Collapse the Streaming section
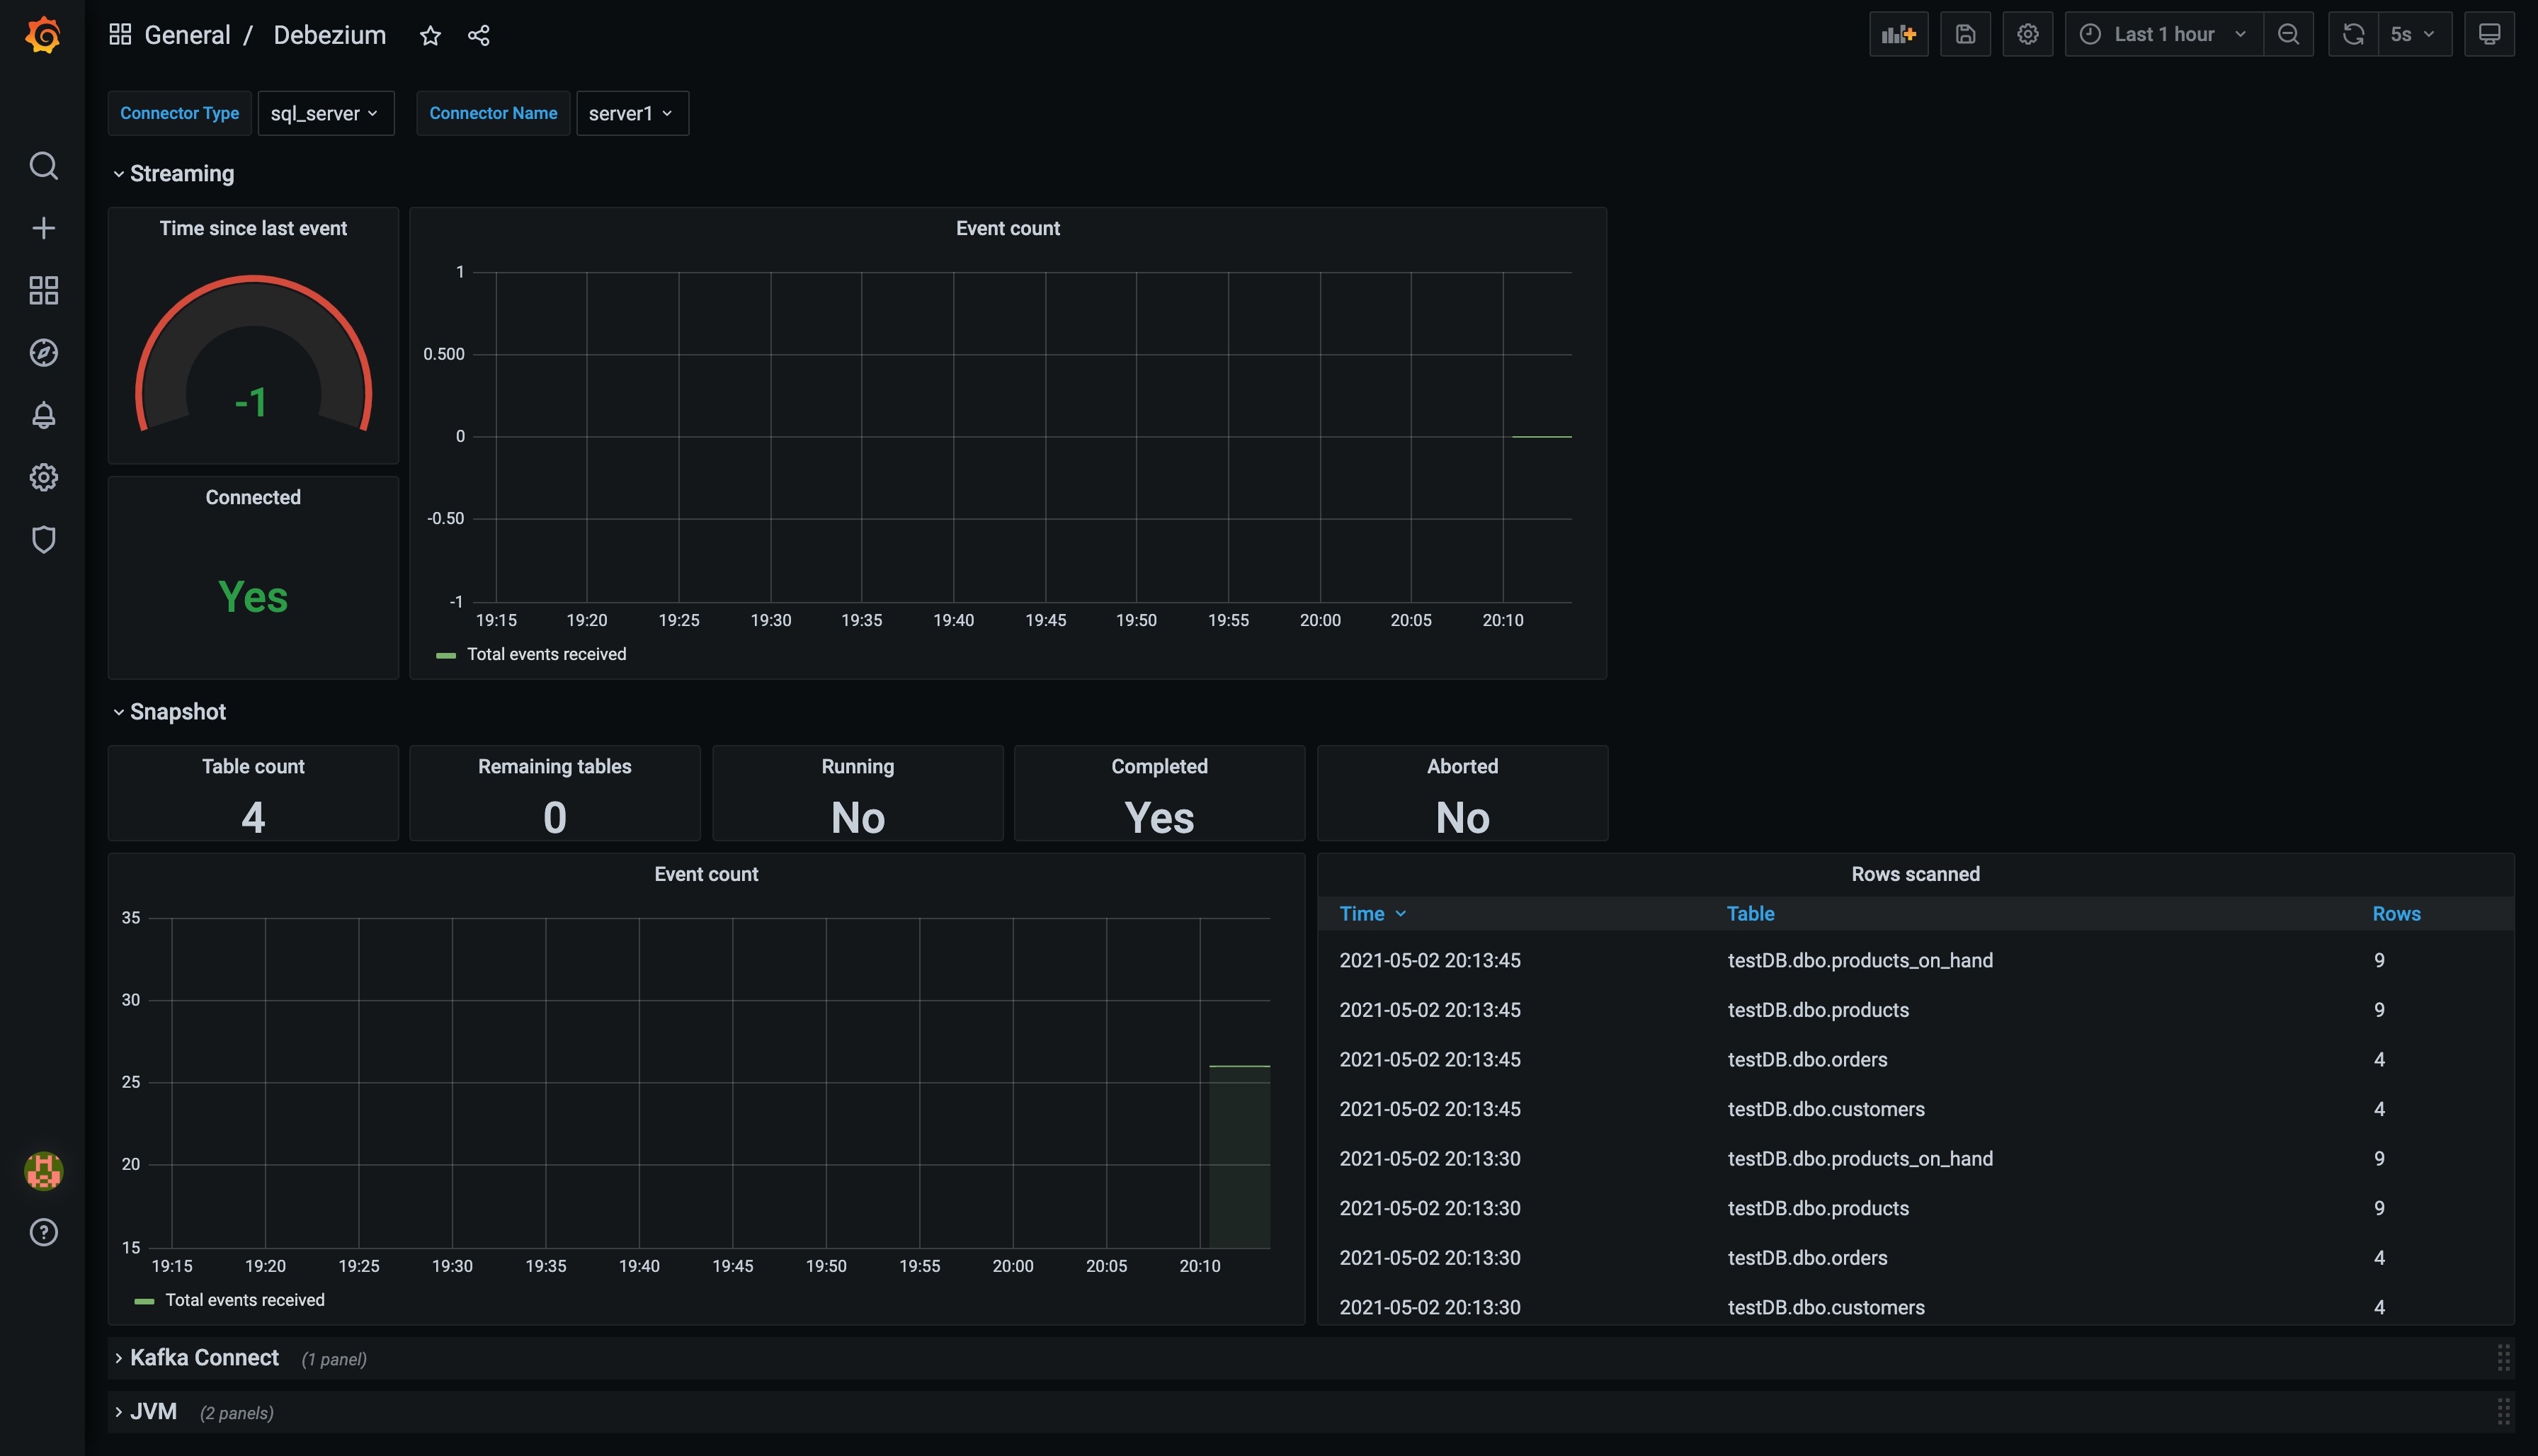The width and height of the screenshot is (2538, 1456). (118, 173)
